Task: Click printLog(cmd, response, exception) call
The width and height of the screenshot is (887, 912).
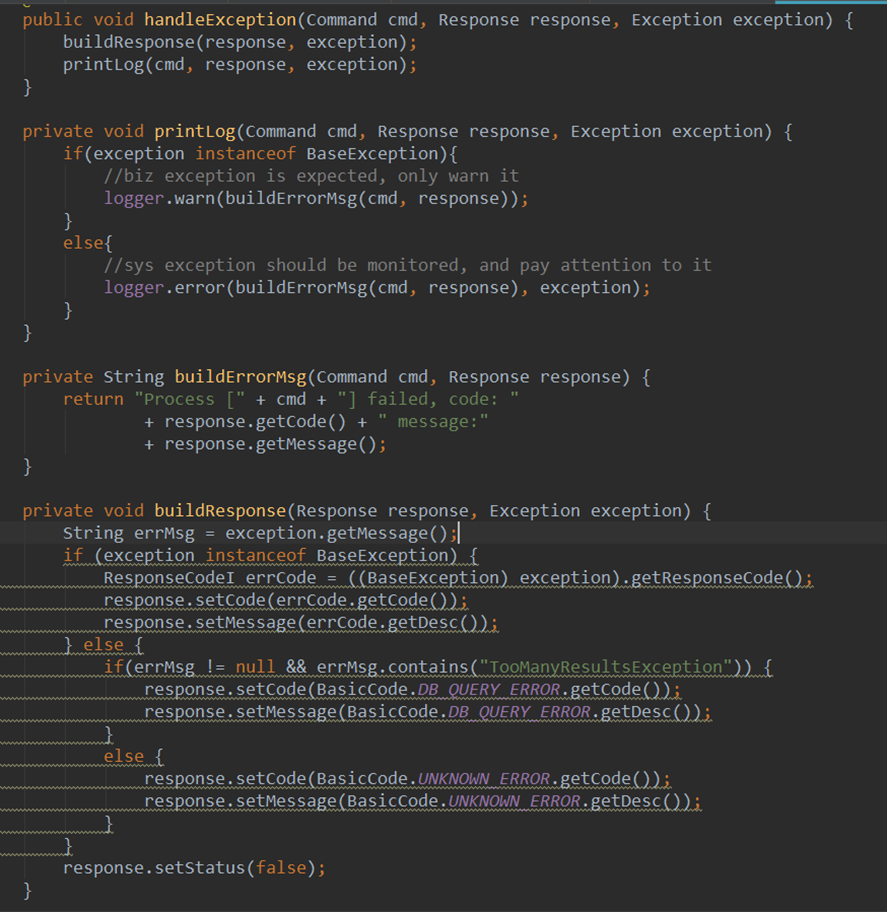Action: coord(240,65)
